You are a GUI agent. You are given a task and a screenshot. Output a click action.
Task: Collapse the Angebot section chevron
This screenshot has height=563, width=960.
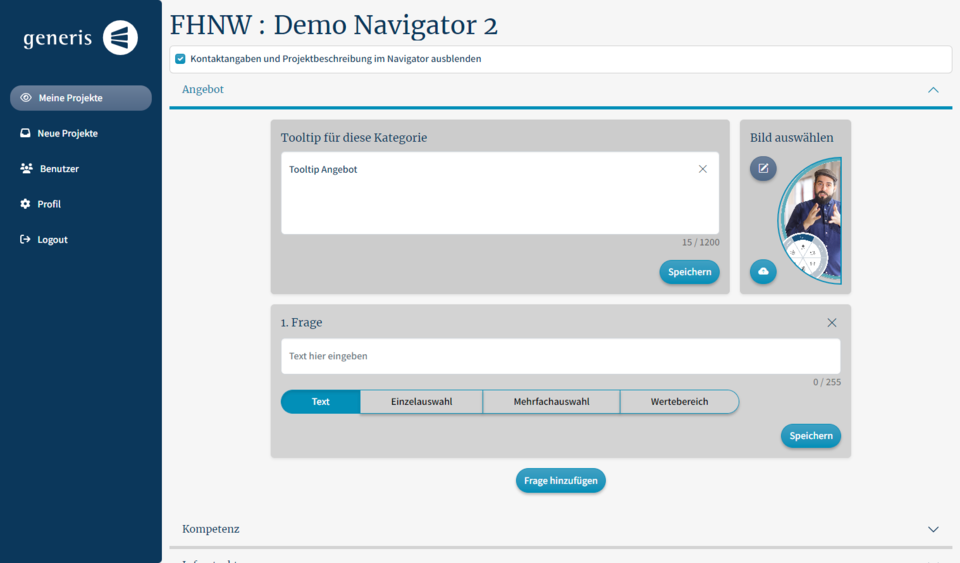933,90
